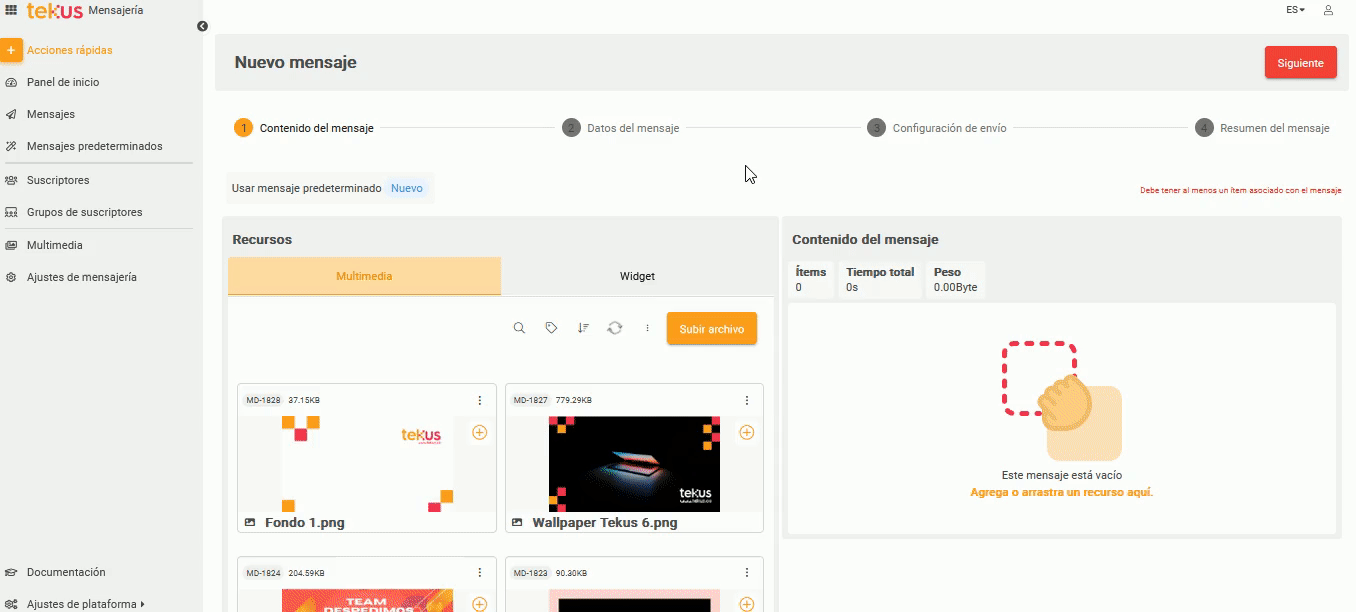Switch to the Widget tab
This screenshot has width=1356, height=612.
[x=637, y=276]
